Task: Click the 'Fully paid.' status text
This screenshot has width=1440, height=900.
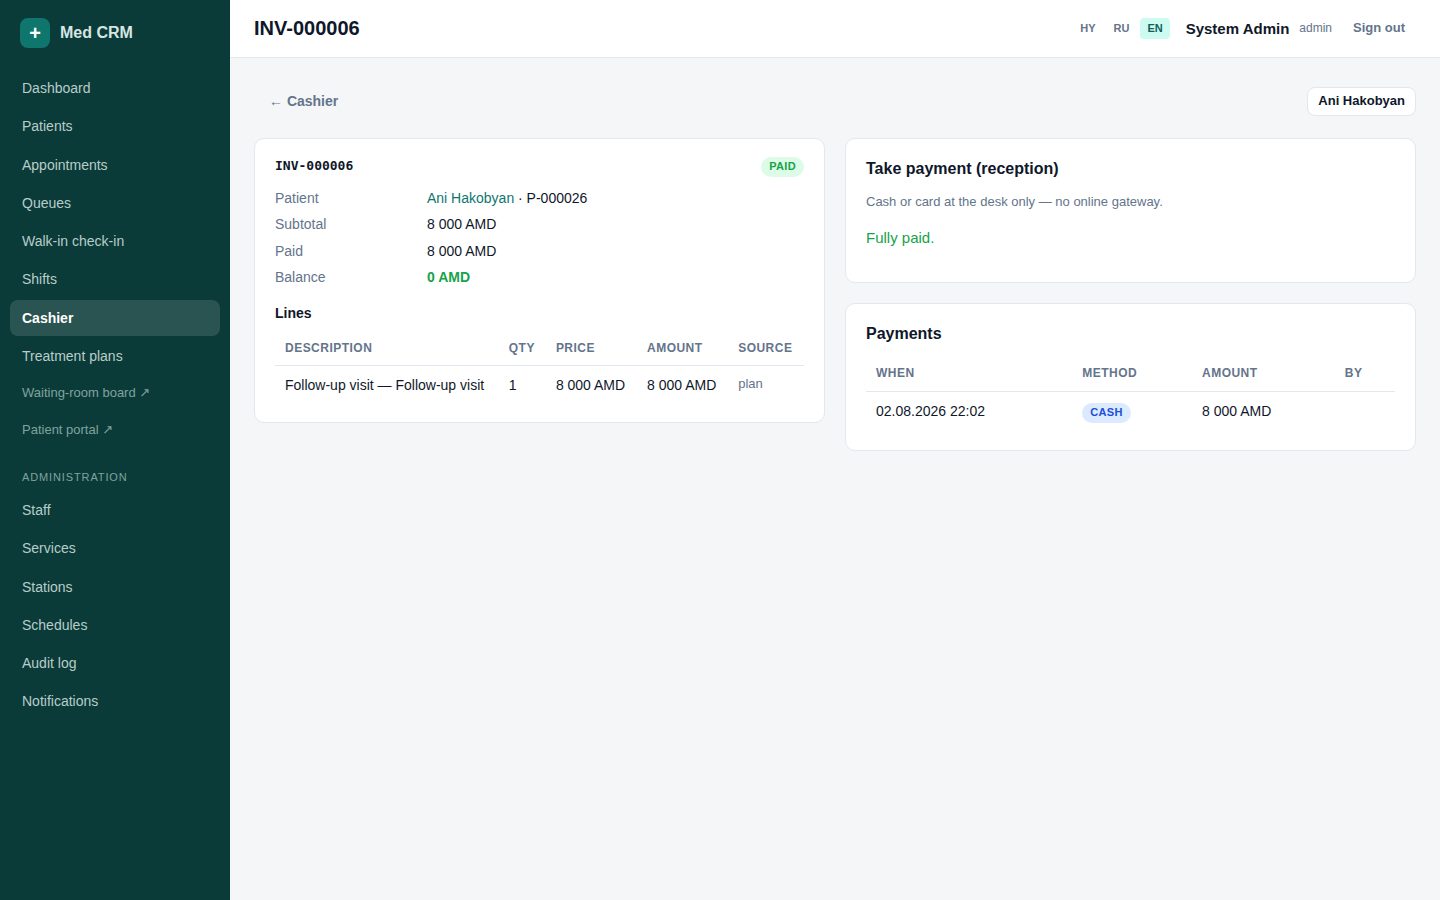Action: click(x=900, y=238)
